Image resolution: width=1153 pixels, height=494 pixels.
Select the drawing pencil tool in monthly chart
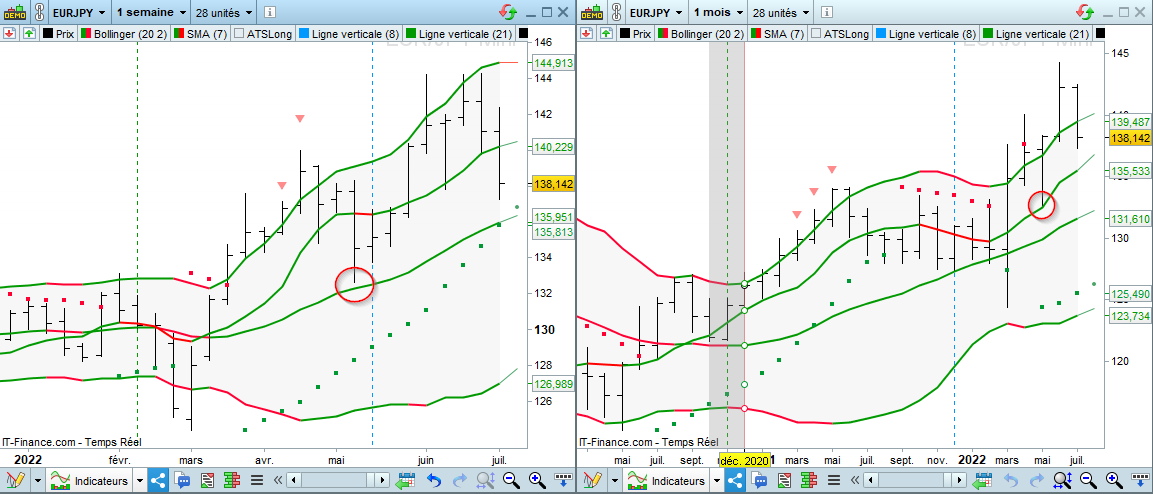pyautogui.click(x=592, y=481)
